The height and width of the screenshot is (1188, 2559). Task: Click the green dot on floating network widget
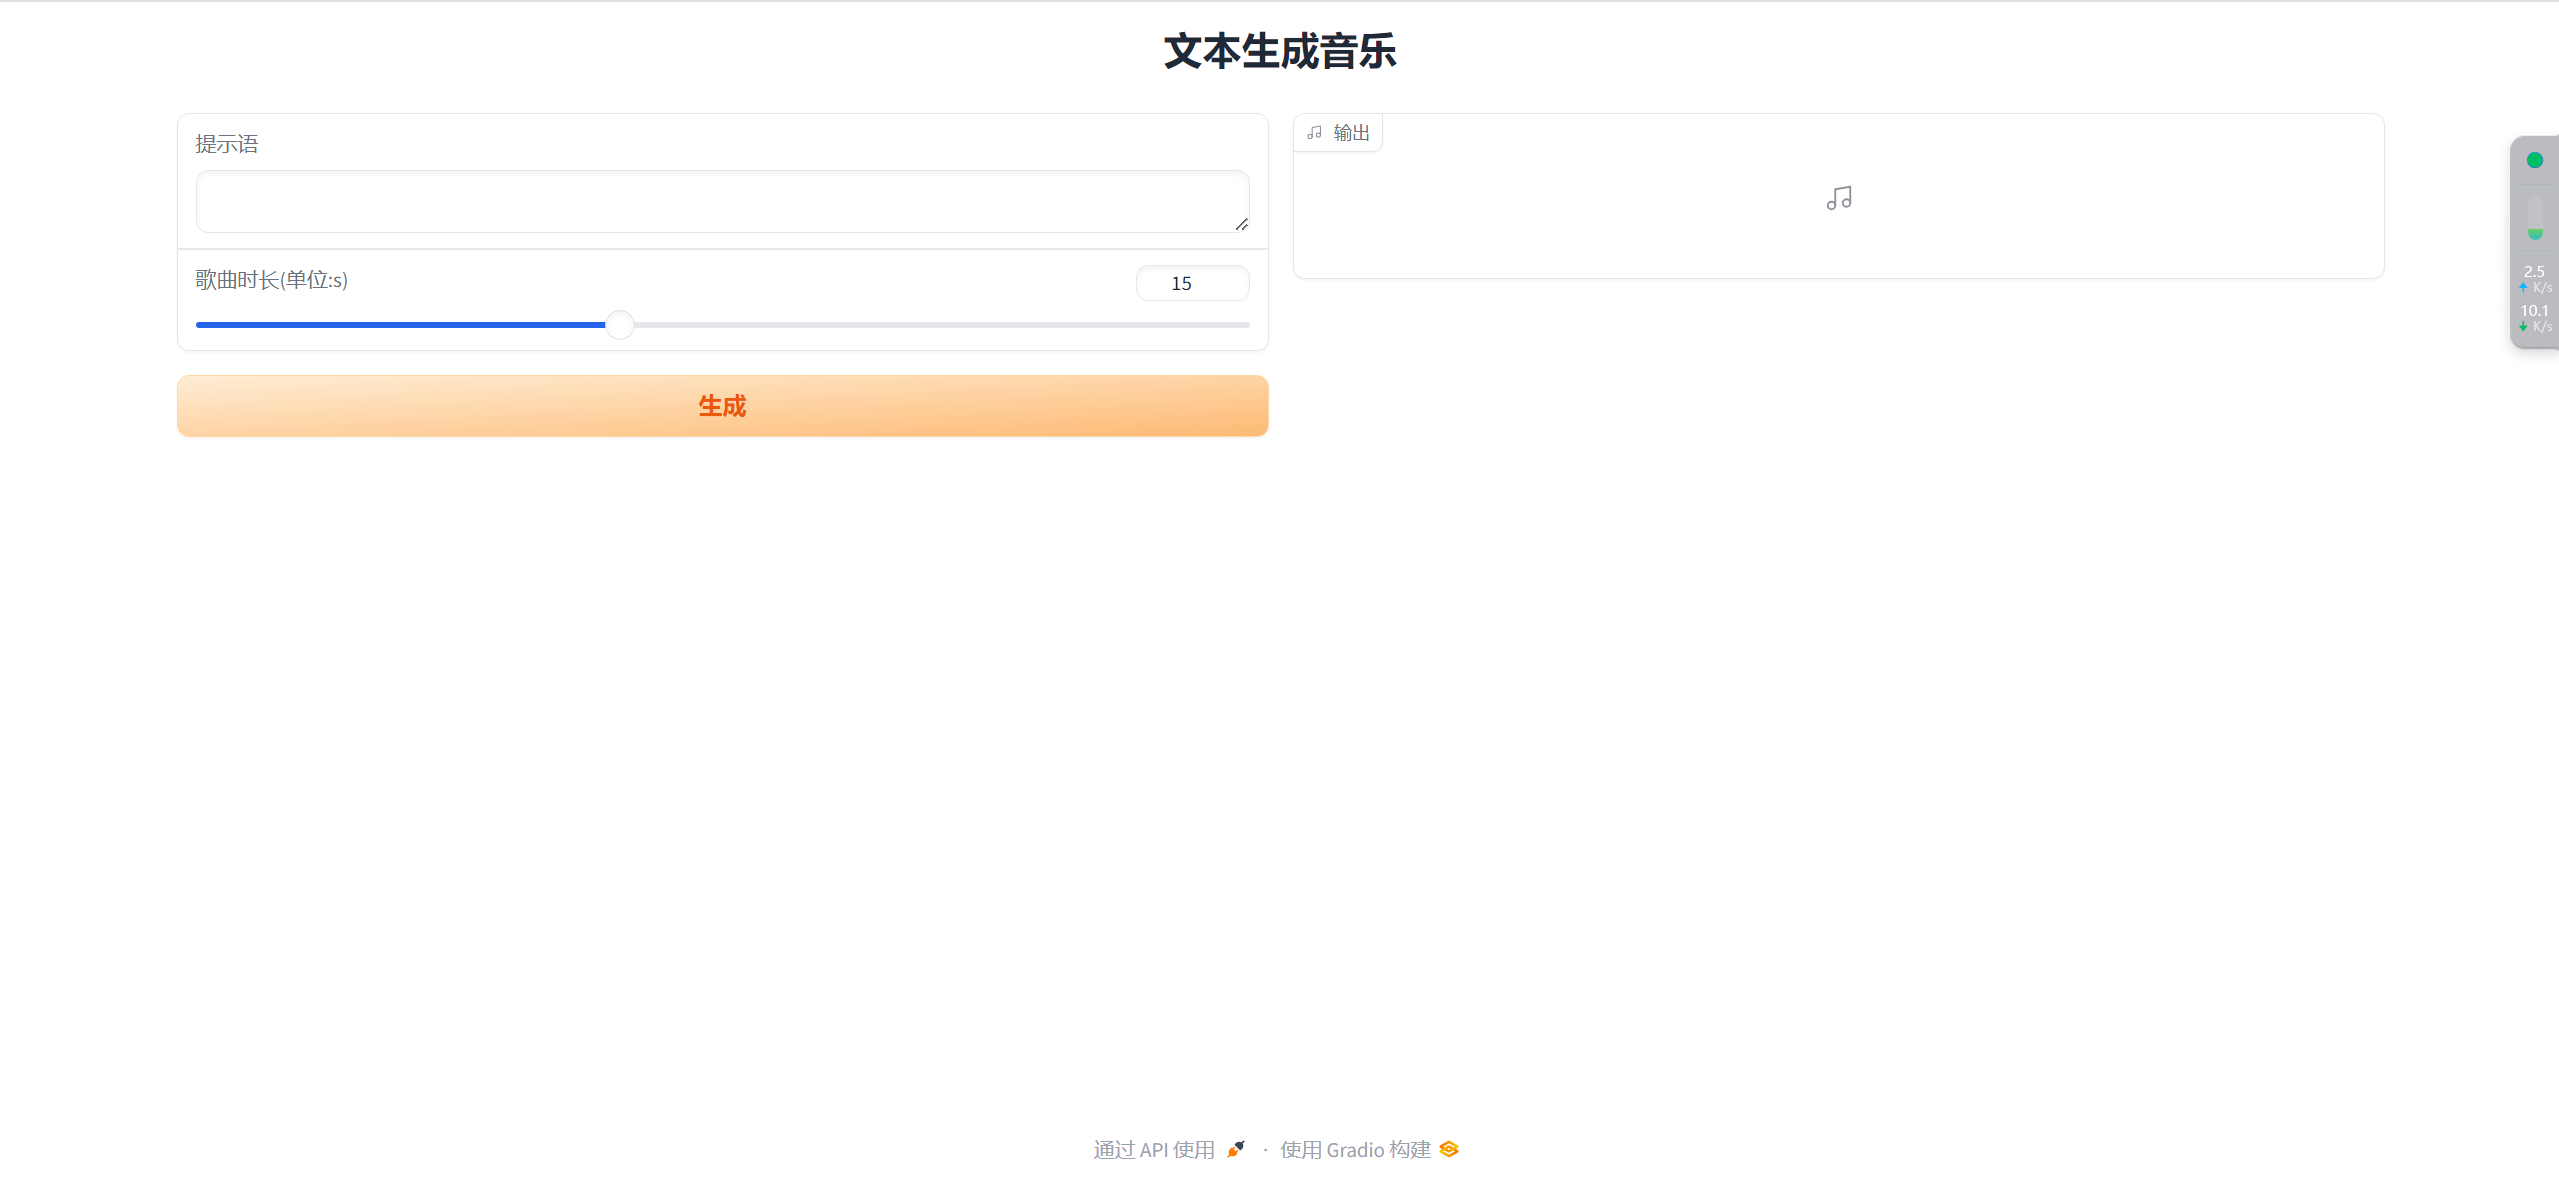coord(2534,160)
